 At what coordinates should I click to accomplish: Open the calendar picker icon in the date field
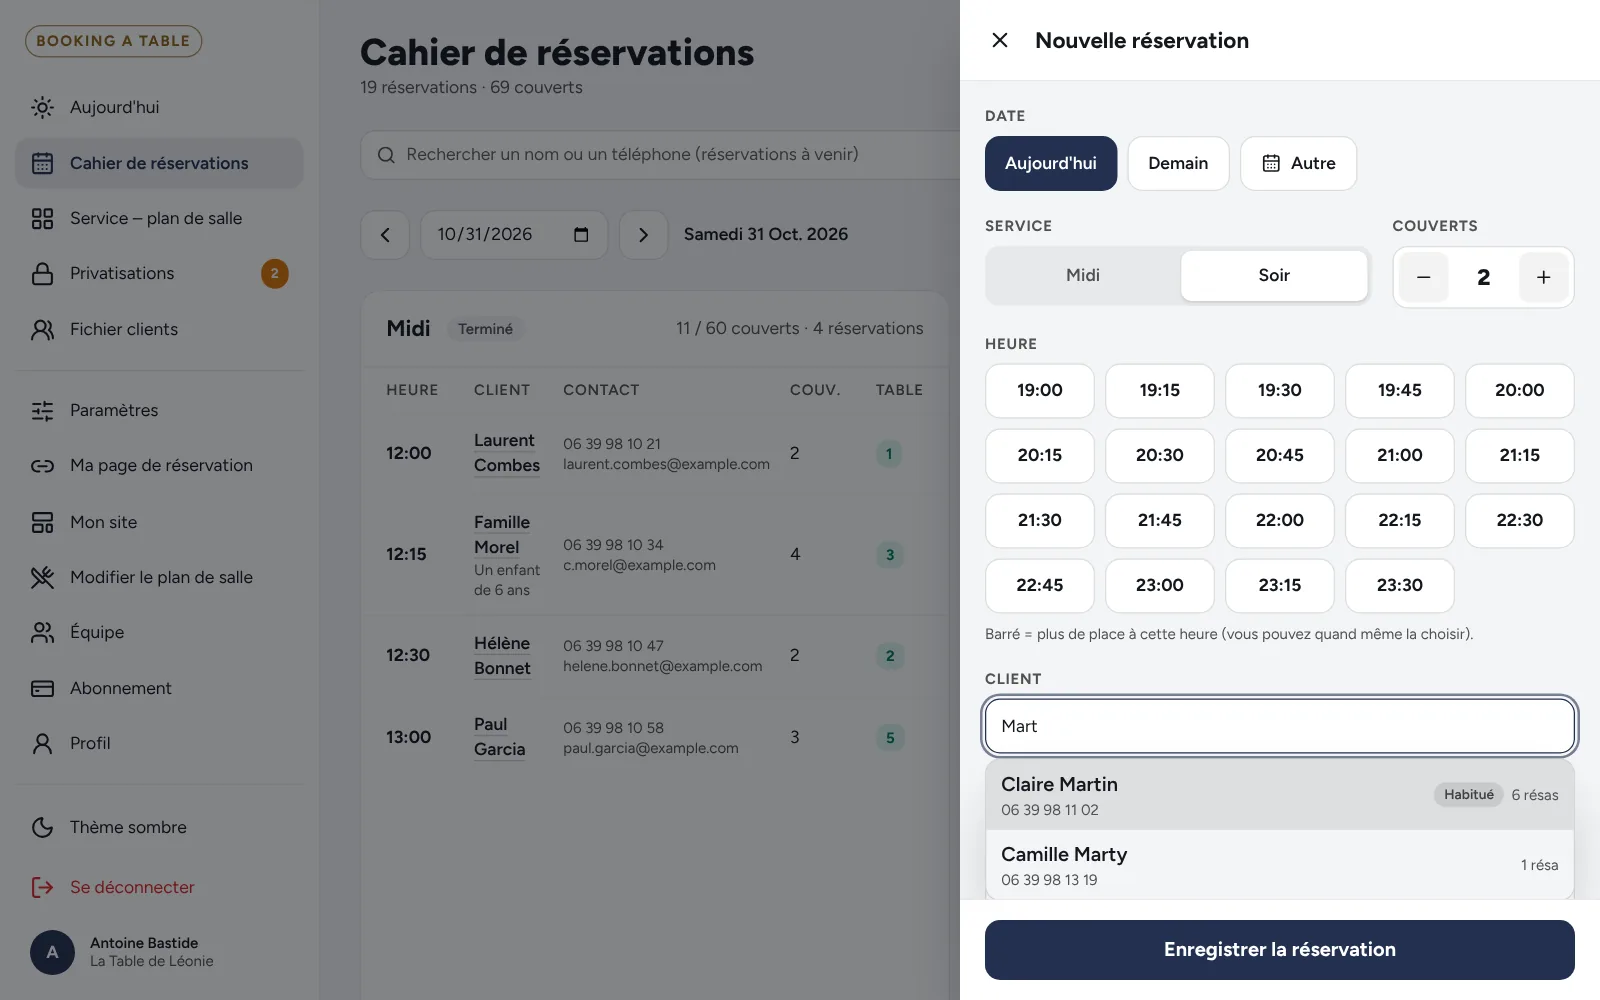click(x=581, y=235)
